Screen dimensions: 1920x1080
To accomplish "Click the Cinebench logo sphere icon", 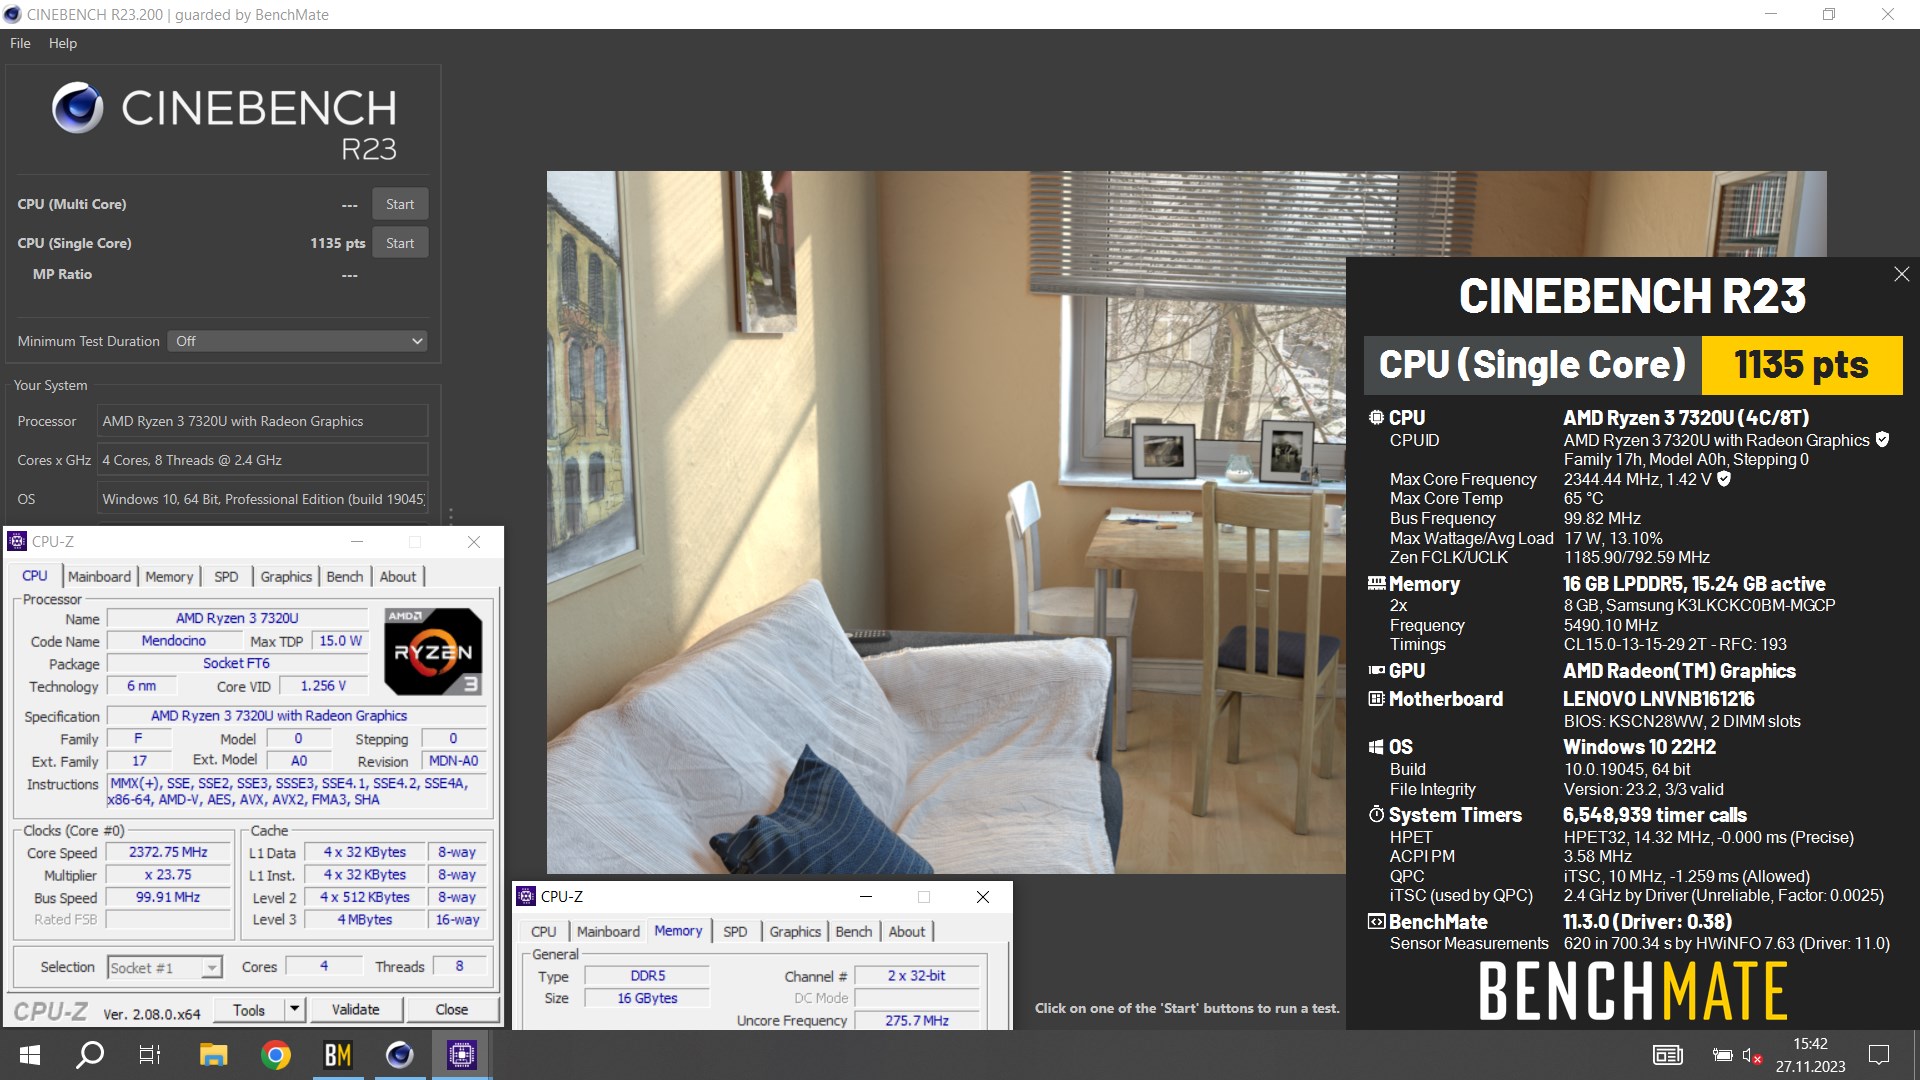I will [78, 108].
